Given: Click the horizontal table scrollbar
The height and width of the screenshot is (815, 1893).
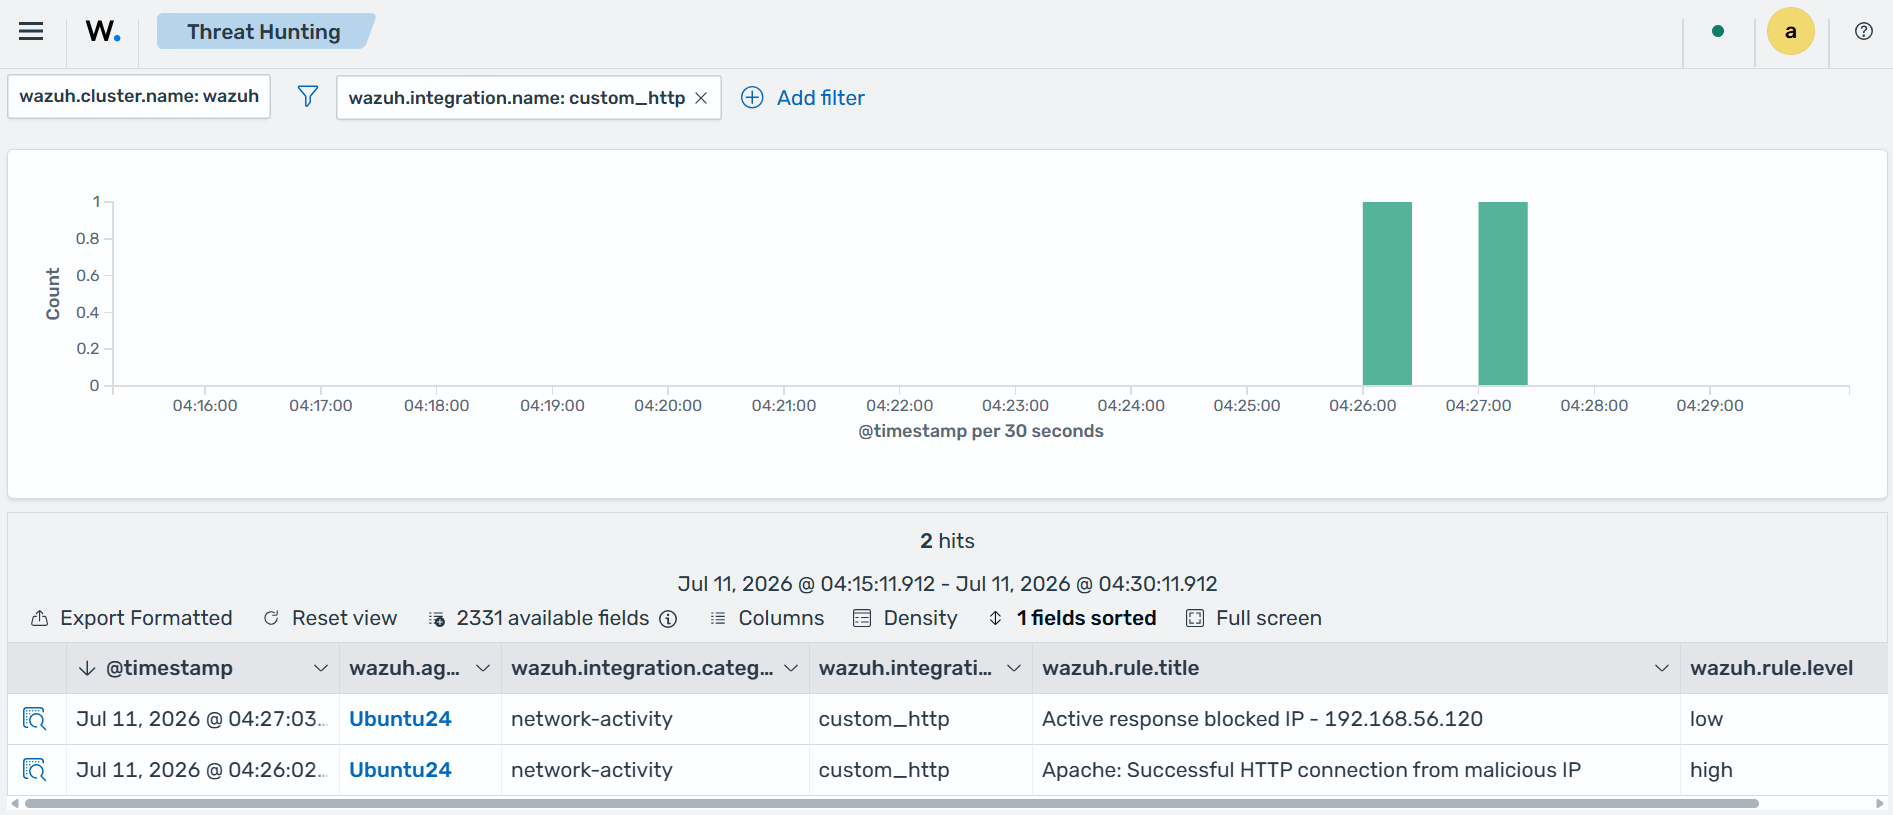Looking at the screenshot, I should point(891,803).
